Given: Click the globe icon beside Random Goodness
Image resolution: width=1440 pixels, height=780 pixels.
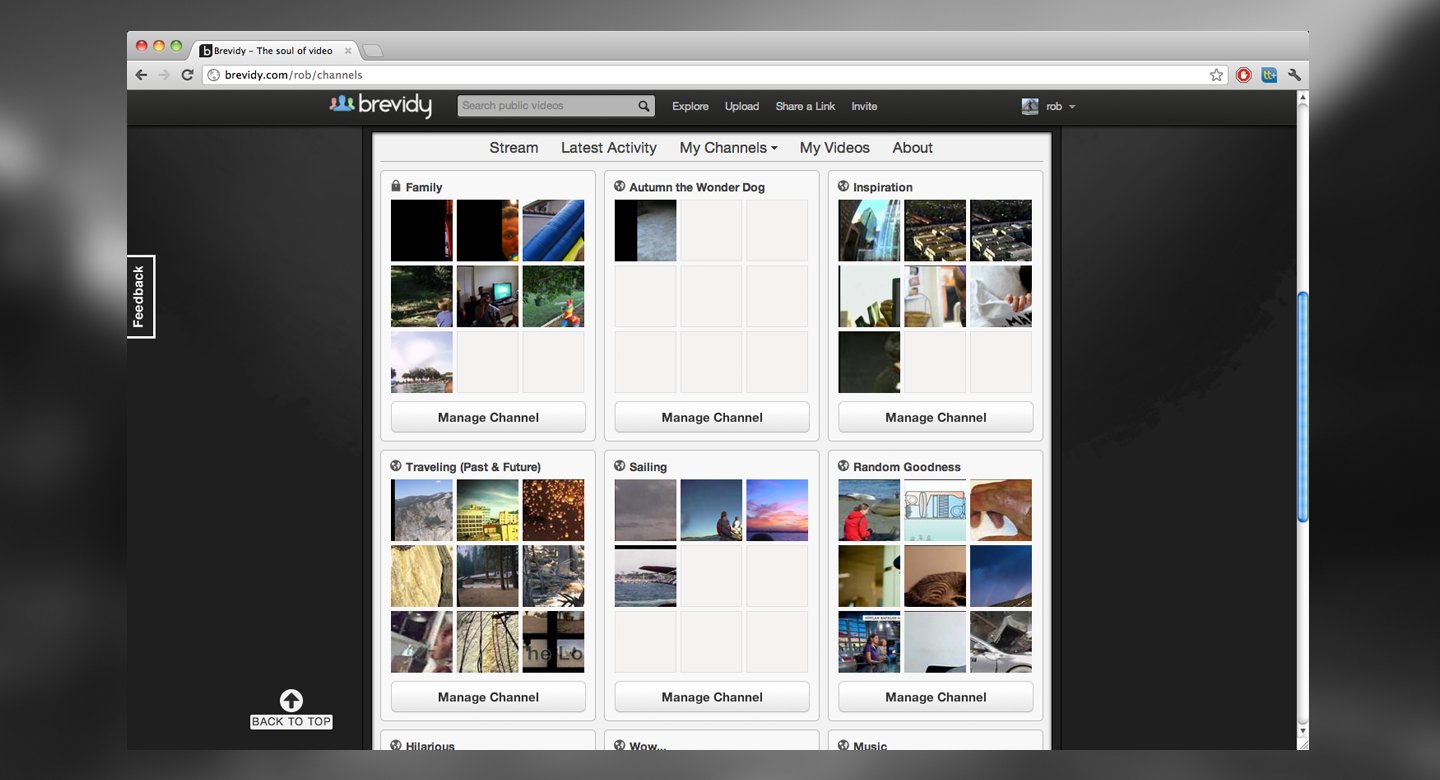Looking at the screenshot, I should click(x=844, y=466).
